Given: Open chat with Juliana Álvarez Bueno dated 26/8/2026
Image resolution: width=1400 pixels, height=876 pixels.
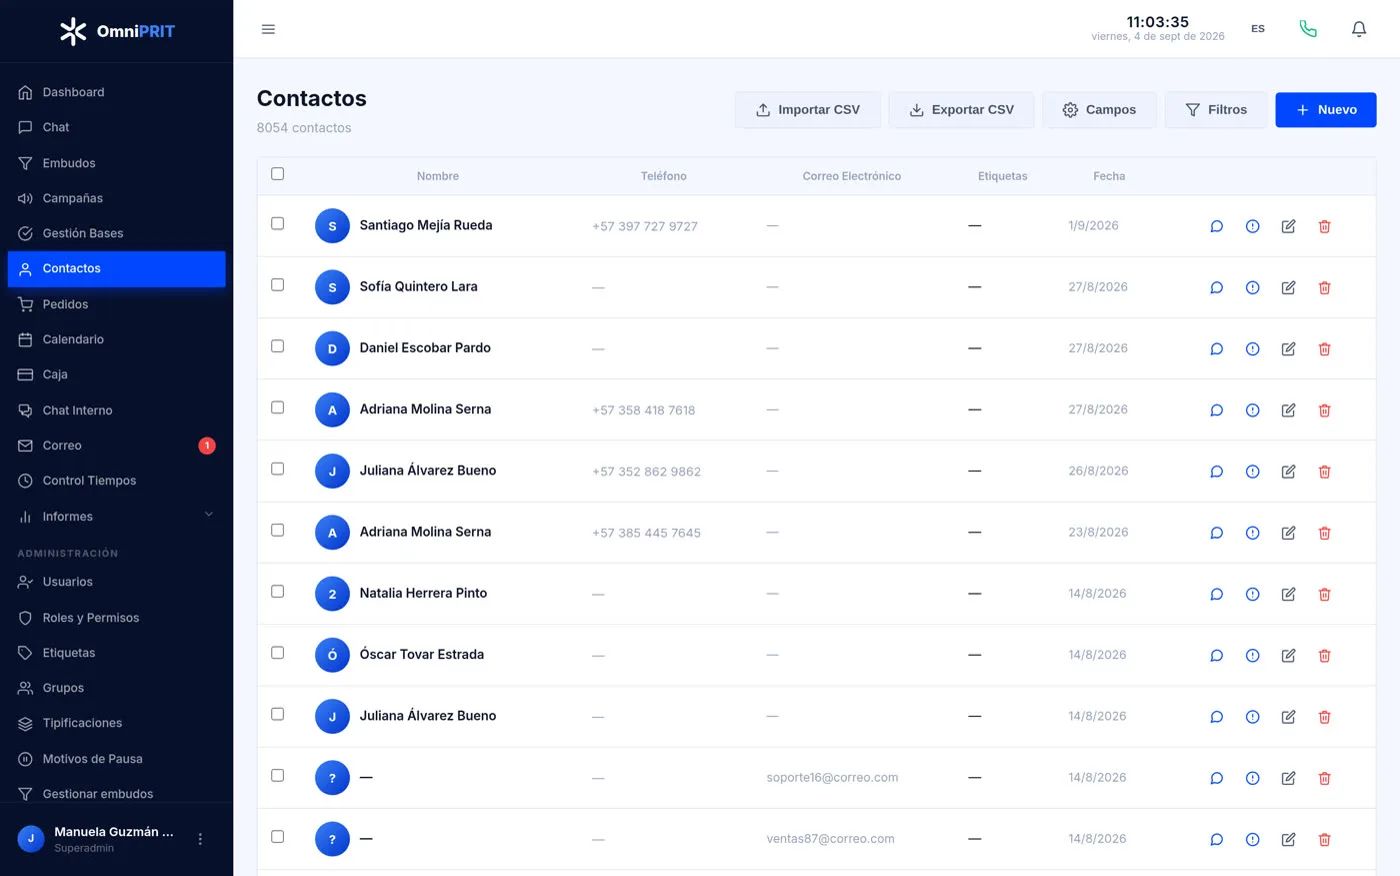Looking at the screenshot, I should coord(1216,471).
